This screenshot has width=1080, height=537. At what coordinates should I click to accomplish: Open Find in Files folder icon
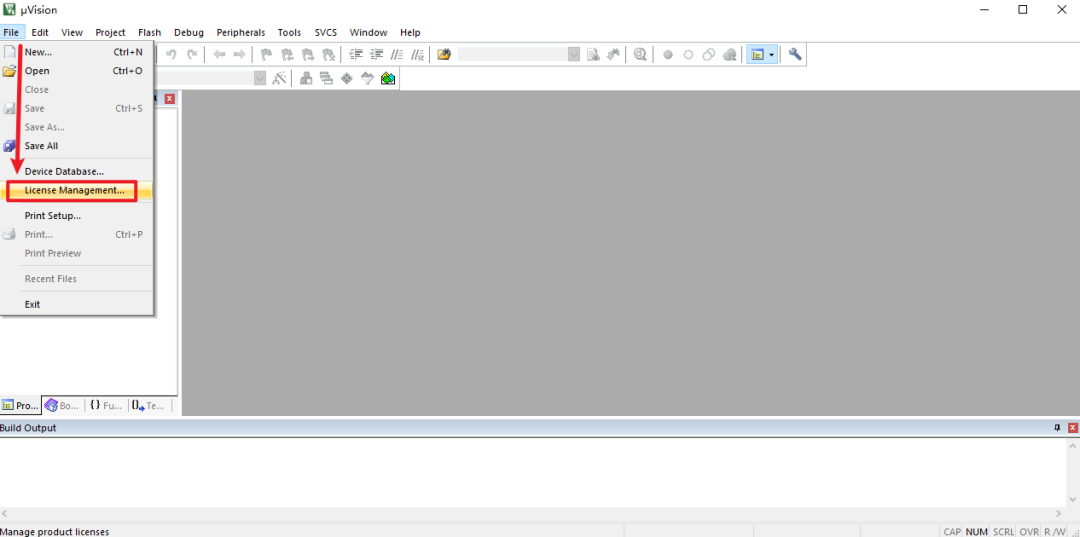(x=444, y=54)
